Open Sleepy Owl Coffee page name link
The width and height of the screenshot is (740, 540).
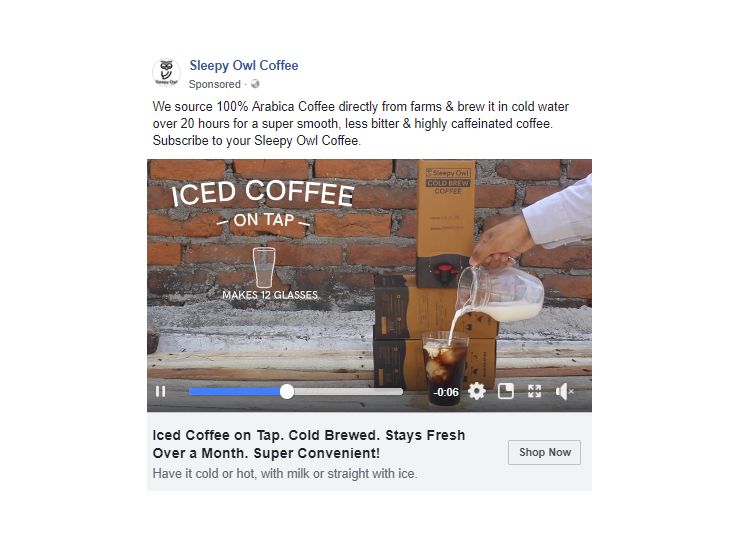(x=244, y=65)
